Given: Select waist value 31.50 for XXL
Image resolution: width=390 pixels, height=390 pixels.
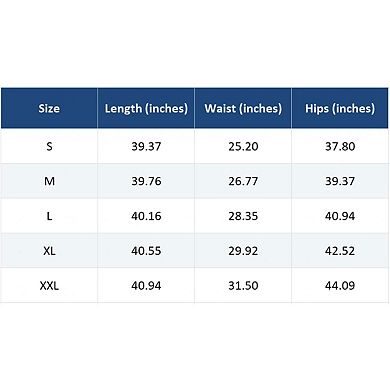Looking at the screenshot, I should coord(243,286).
